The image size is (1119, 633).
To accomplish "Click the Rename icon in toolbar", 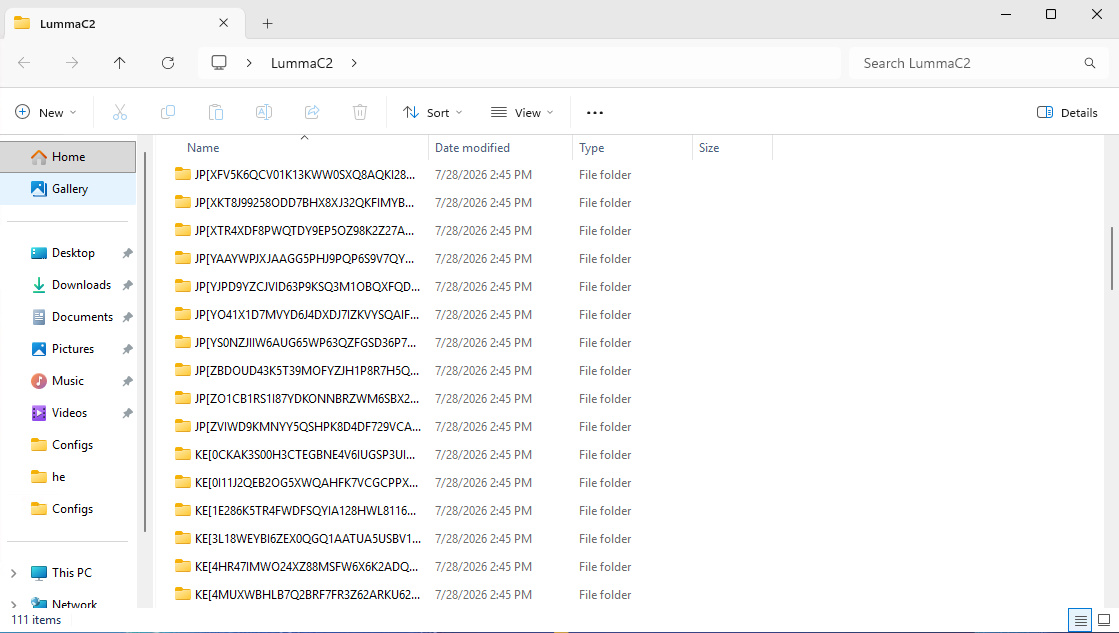I will 264,112.
